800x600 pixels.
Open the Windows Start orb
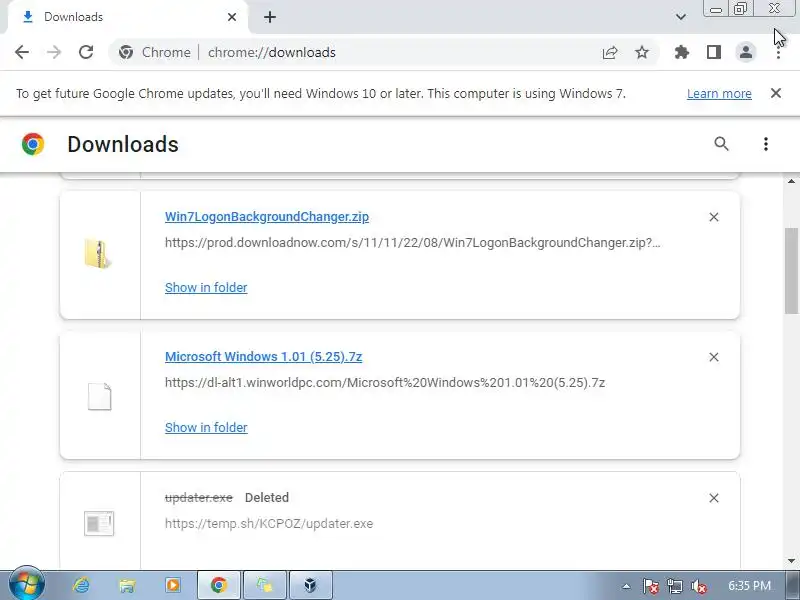(x=27, y=585)
